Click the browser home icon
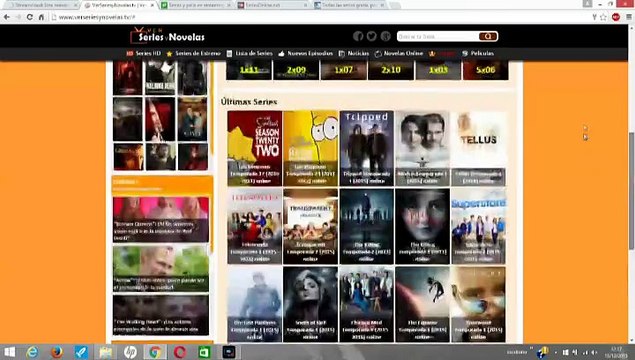This screenshot has width=635, height=360. (41, 17)
